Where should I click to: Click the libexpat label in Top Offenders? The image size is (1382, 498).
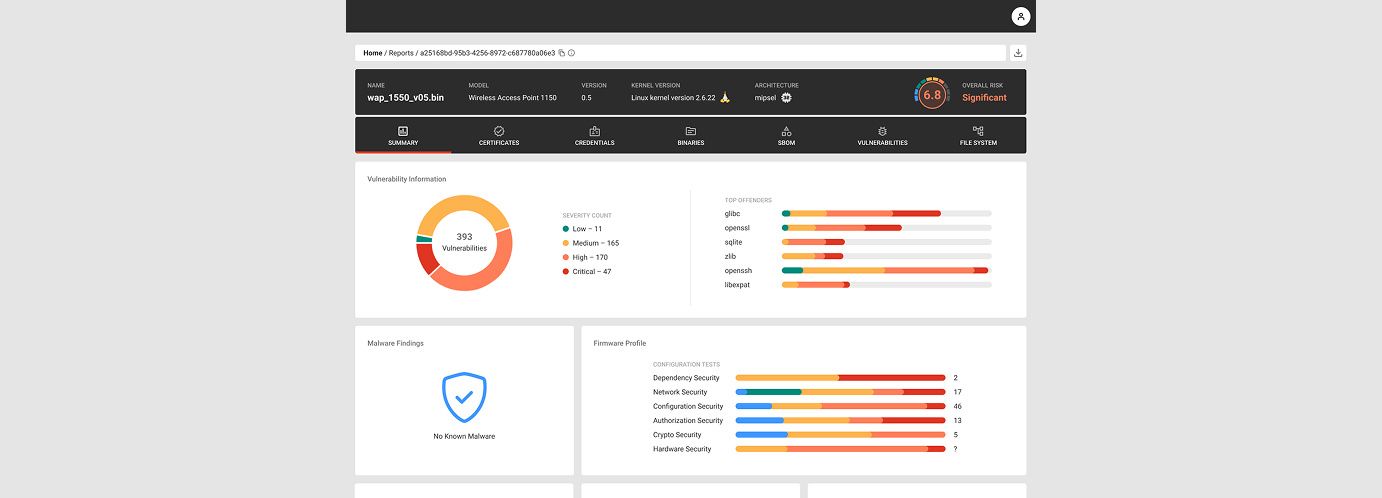pyautogui.click(x=737, y=285)
